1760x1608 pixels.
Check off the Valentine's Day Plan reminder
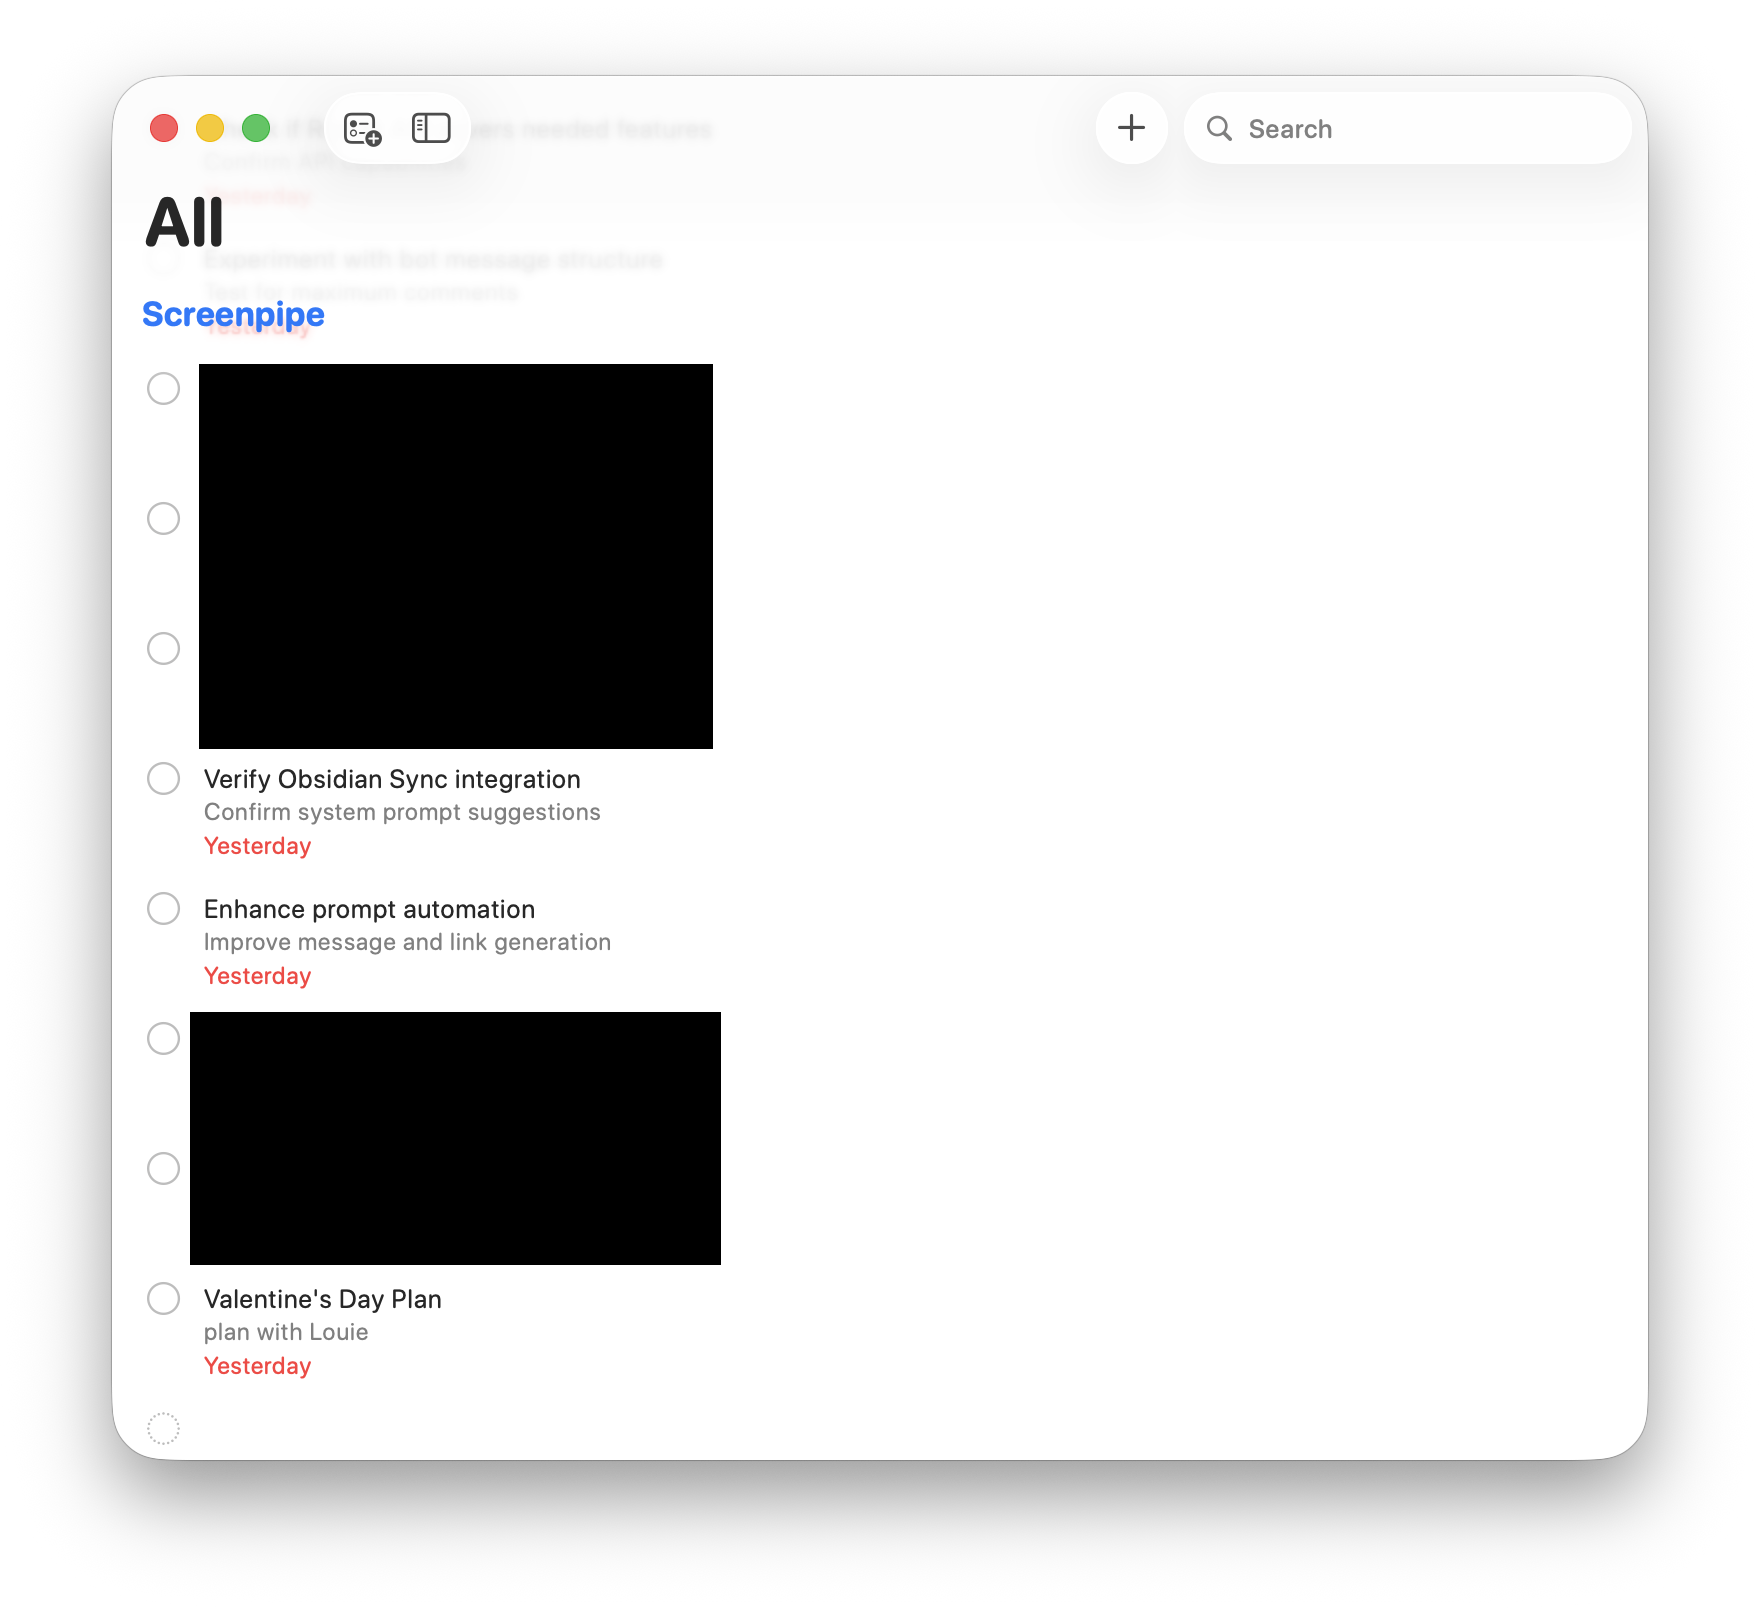point(164,1298)
